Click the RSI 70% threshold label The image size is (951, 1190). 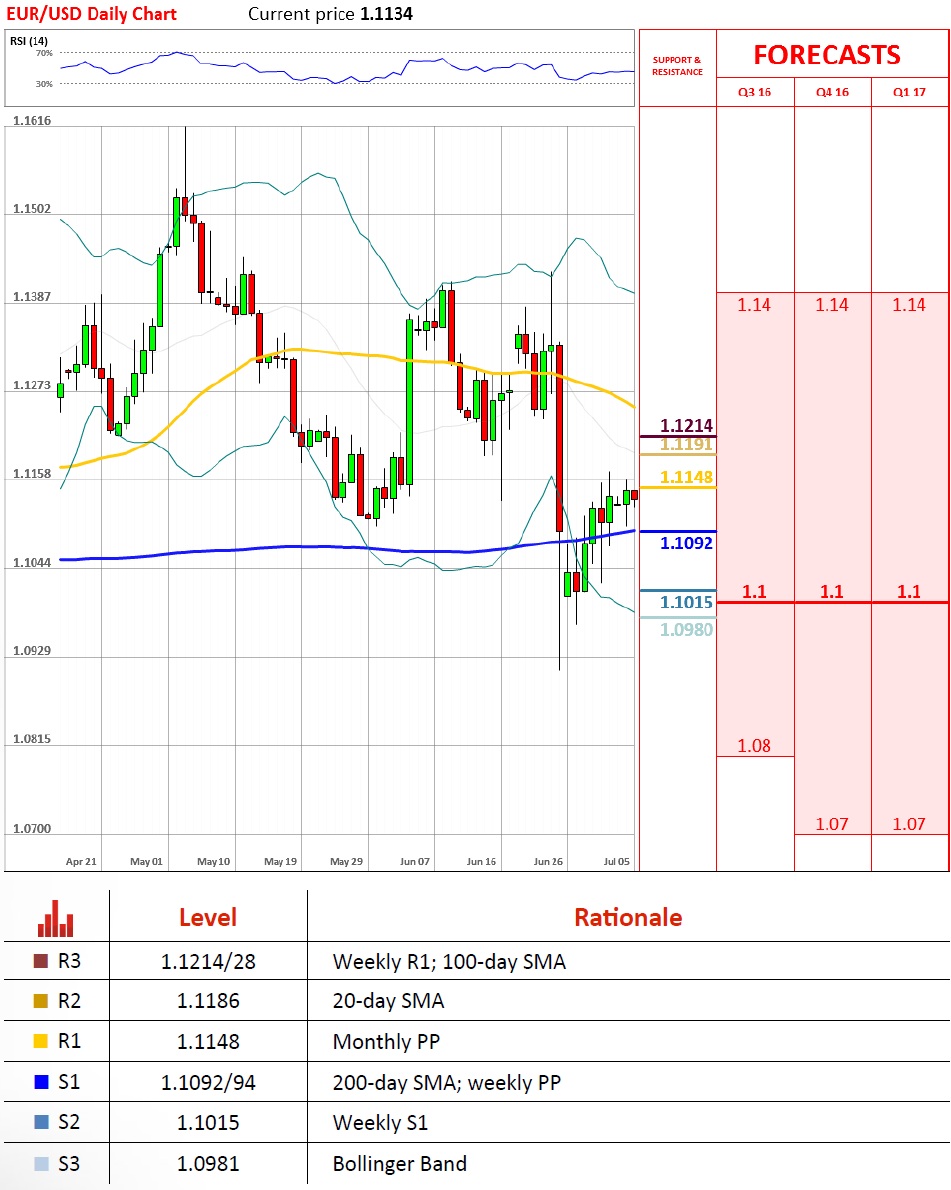(44, 53)
